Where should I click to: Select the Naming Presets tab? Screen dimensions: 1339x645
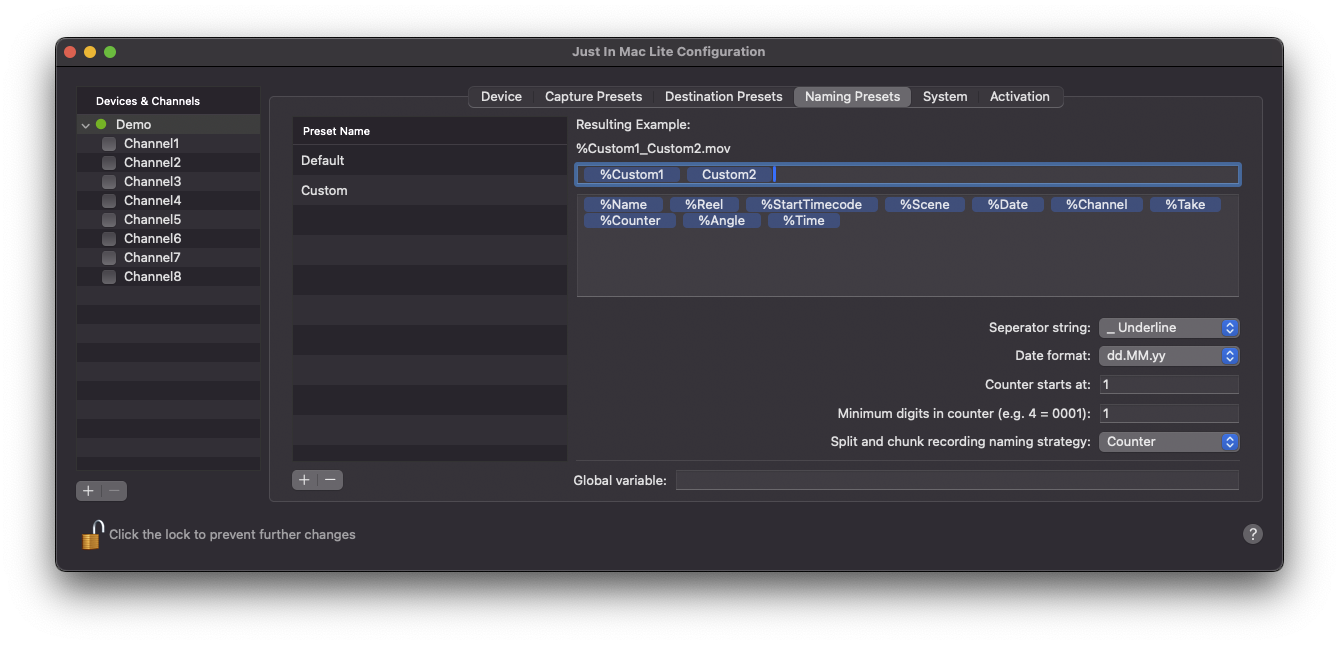[852, 96]
